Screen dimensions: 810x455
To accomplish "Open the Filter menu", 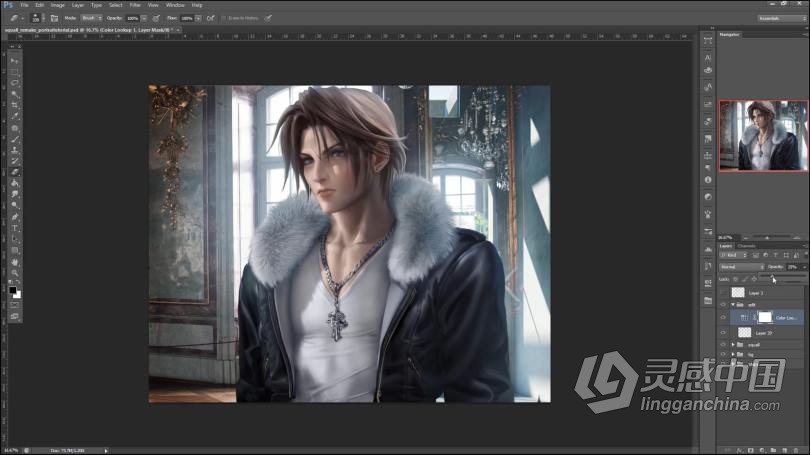I will point(135,5).
